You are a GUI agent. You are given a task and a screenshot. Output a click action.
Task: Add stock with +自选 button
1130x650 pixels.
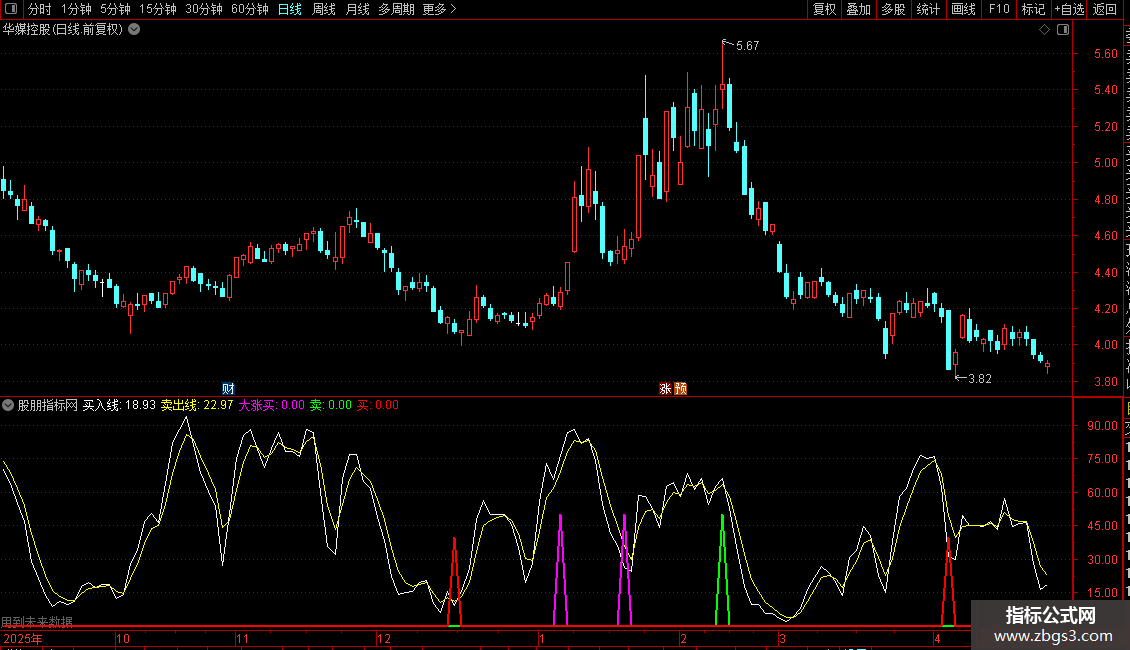1069,9
